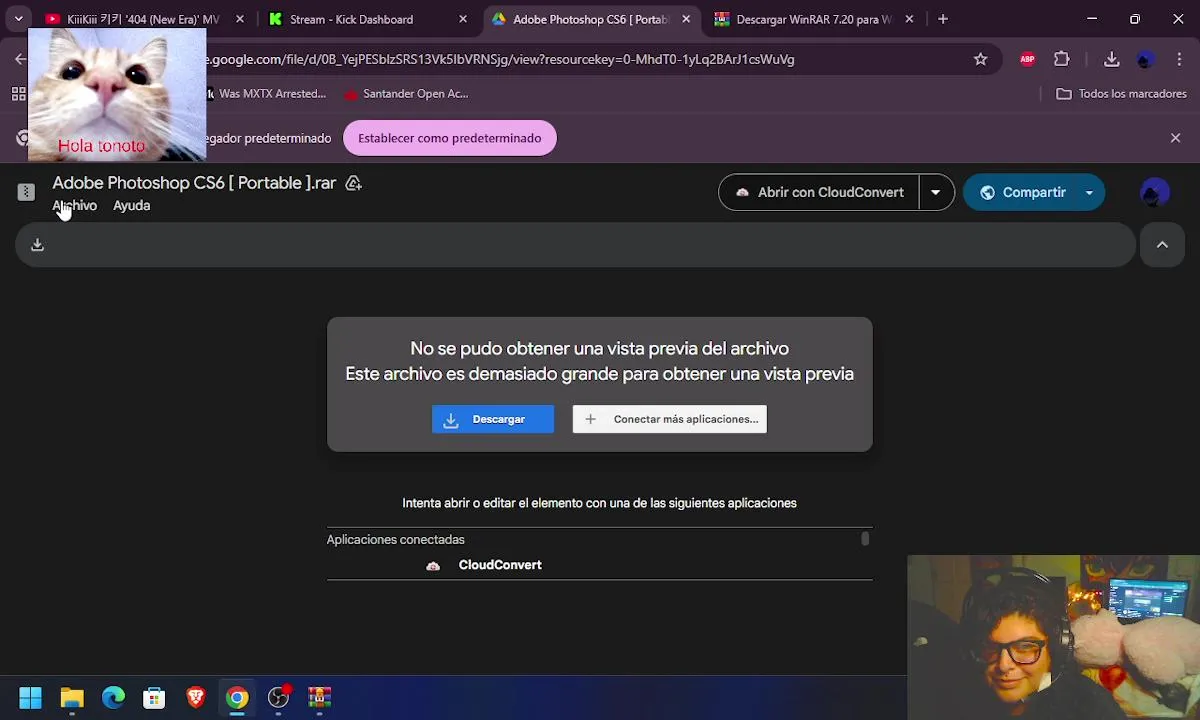Click the file title Adobe Photoshop CS6 [ Portable ].rar
This screenshot has width=1200, height=720.
(x=194, y=183)
